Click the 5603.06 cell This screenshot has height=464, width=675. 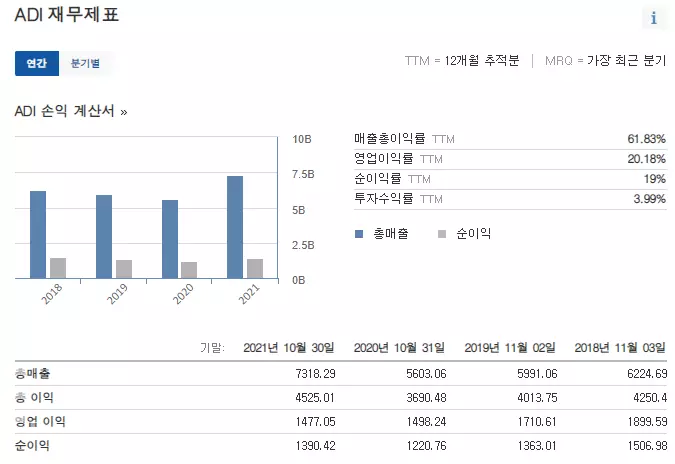[x=426, y=374]
